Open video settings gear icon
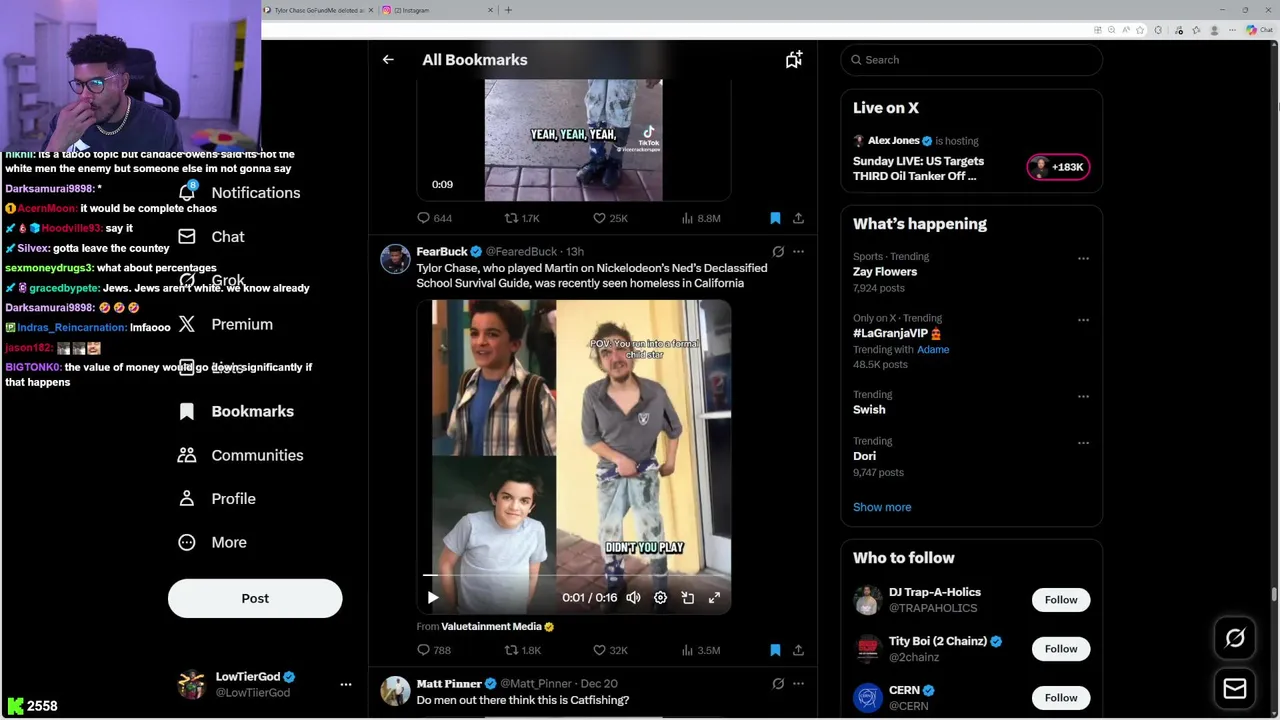 point(660,598)
